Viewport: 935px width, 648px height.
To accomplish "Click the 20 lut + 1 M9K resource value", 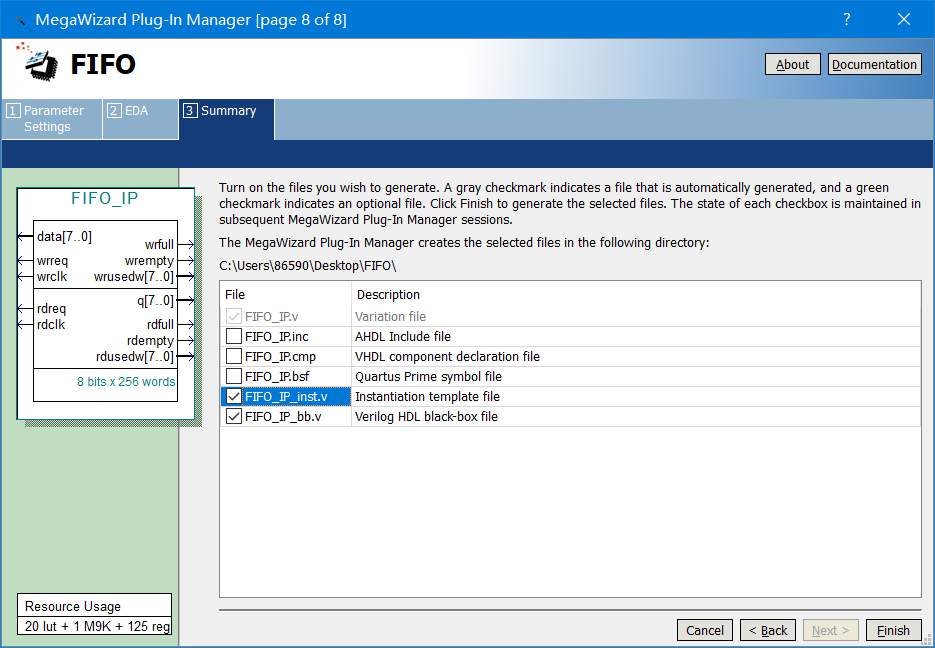I will 97,626.
